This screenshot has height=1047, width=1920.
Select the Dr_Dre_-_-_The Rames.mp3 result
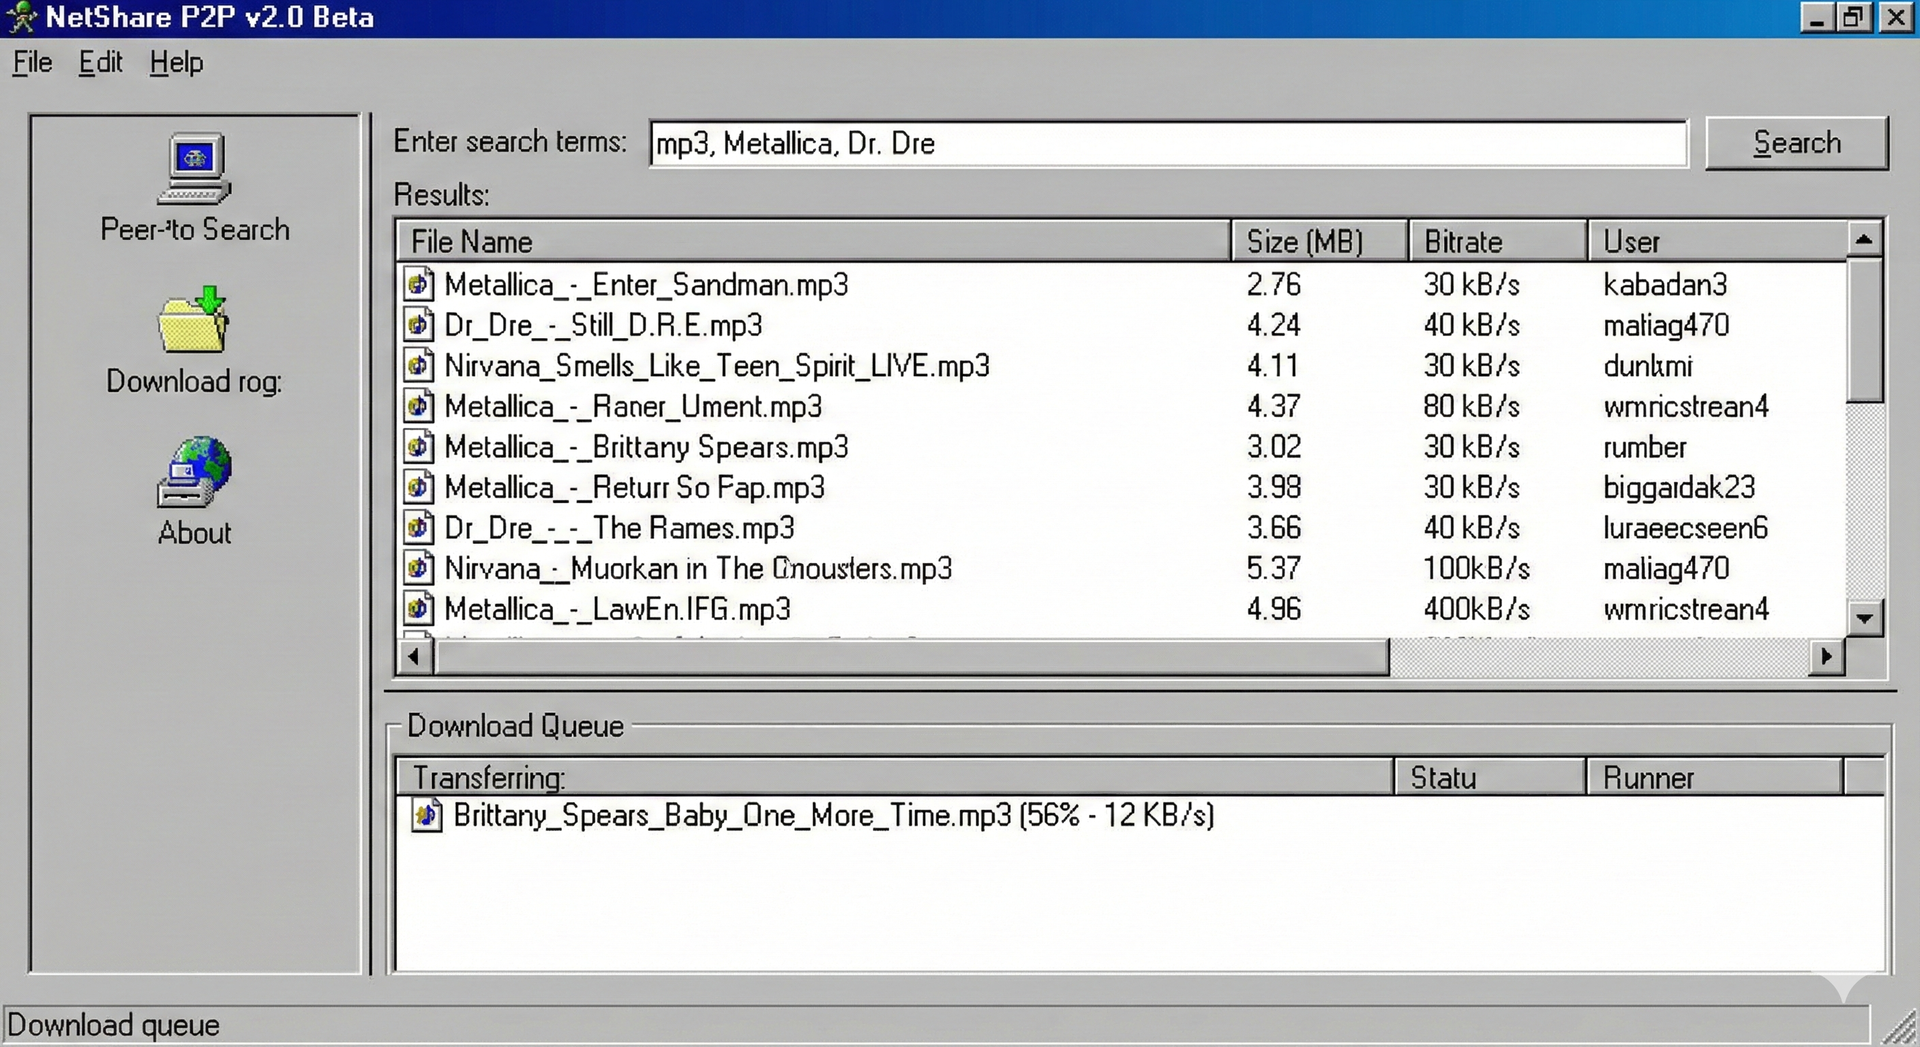1121,527
